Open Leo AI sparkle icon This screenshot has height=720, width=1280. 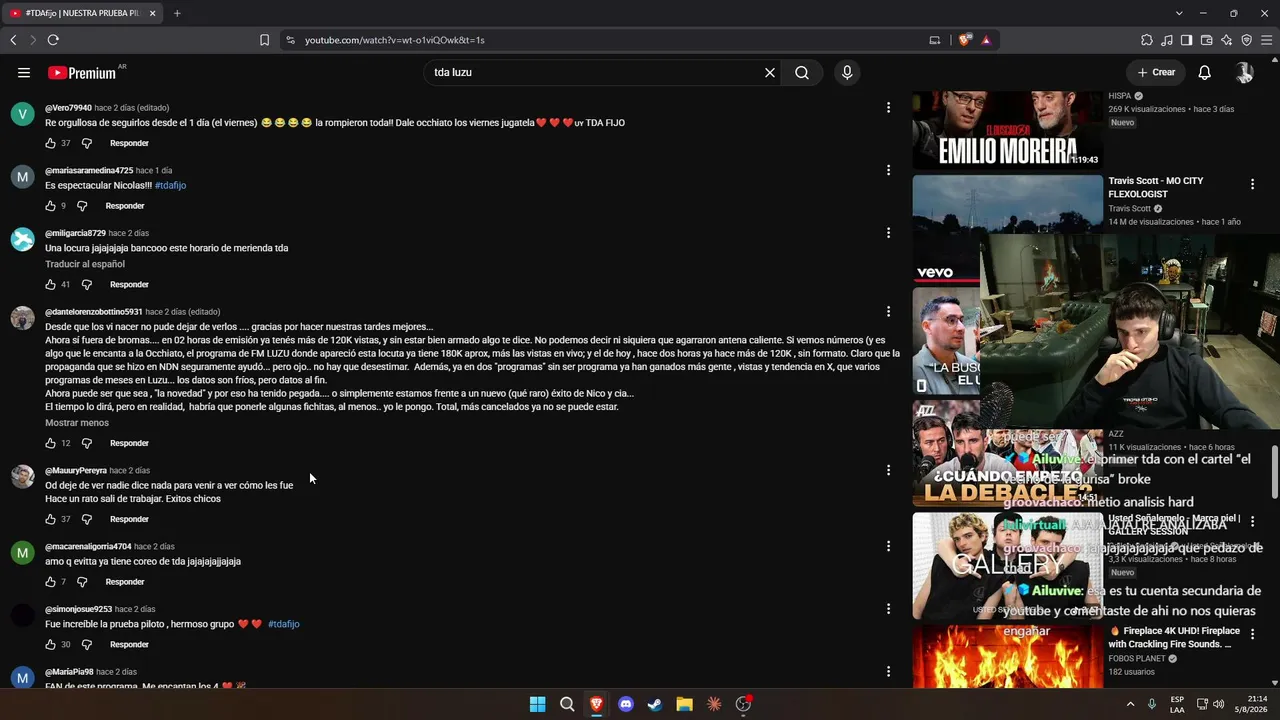point(1227,40)
